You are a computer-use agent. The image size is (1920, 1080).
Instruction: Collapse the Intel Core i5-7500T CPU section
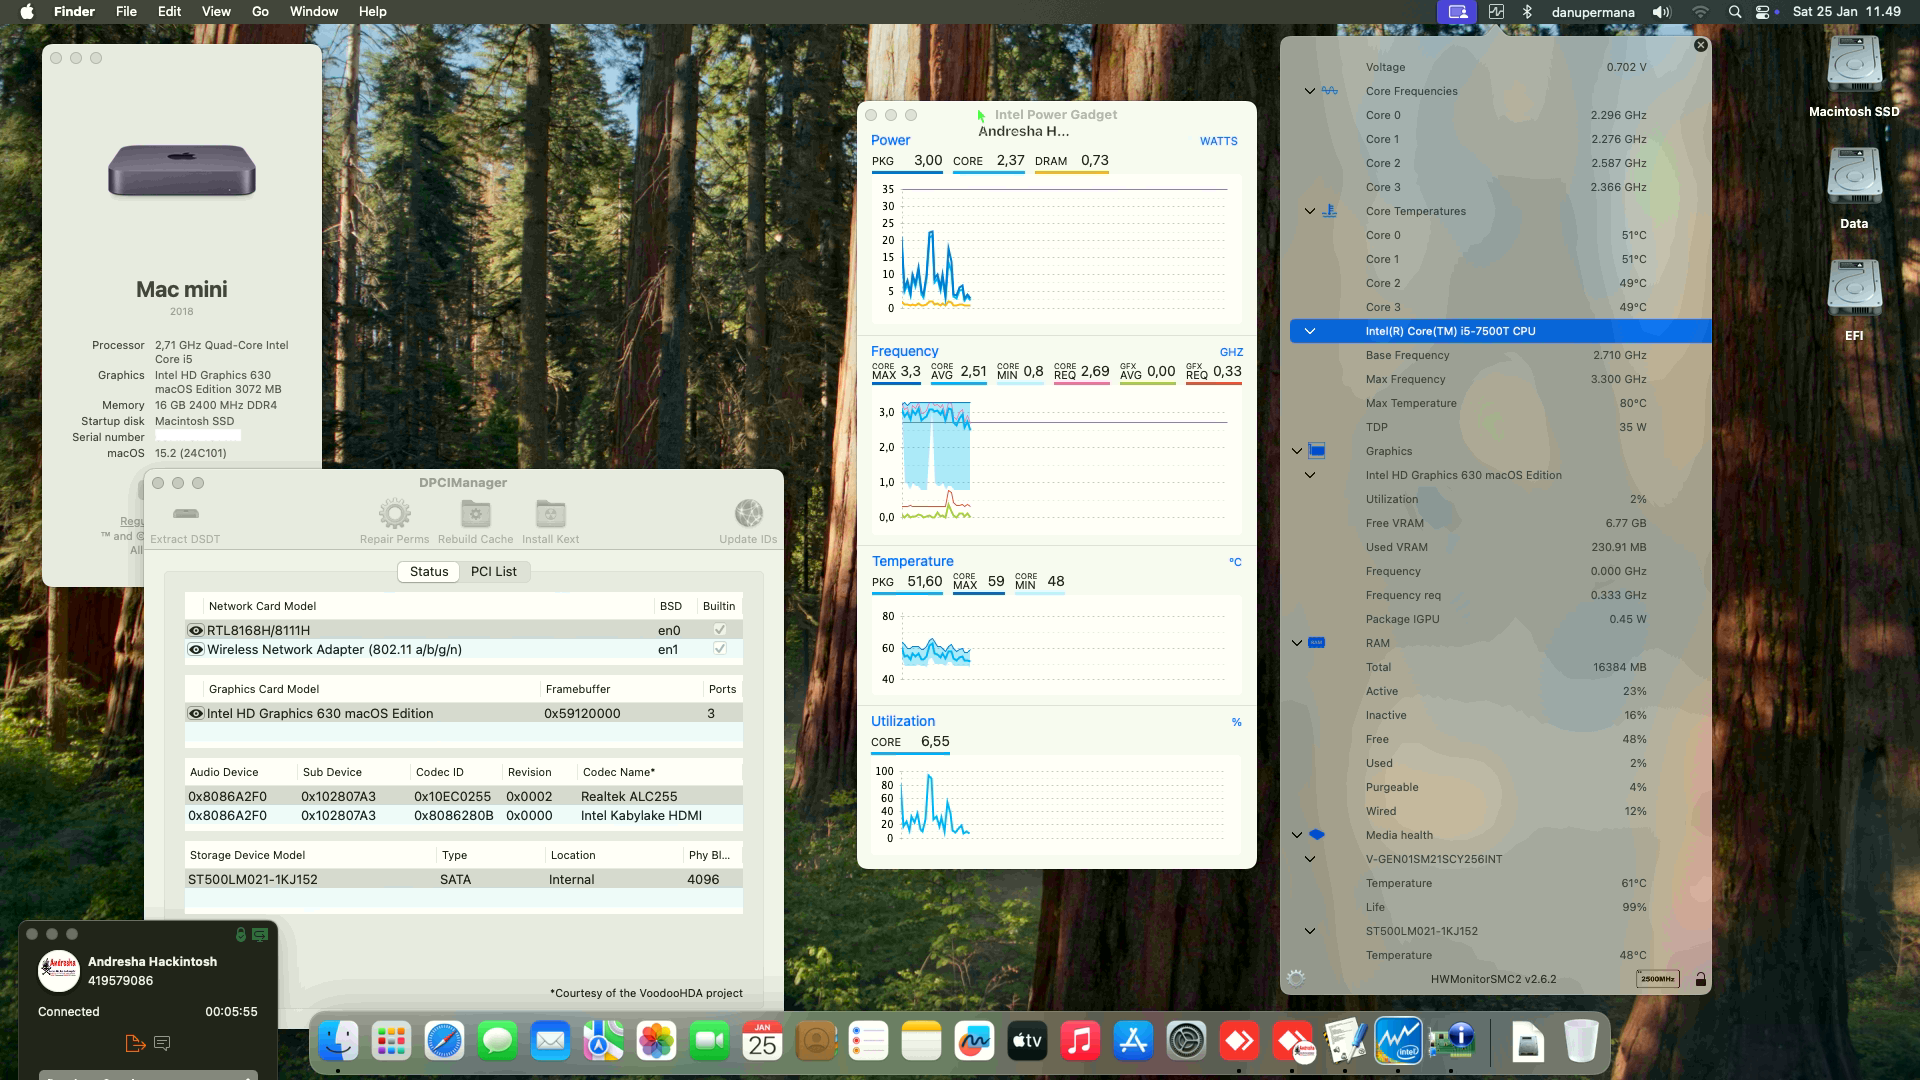pos(1310,330)
